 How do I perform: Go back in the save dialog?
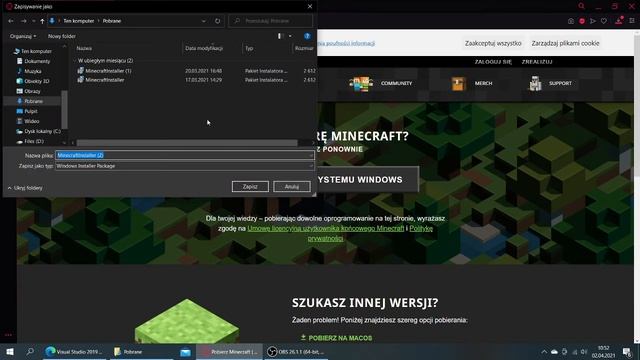(x=11, y=21)
